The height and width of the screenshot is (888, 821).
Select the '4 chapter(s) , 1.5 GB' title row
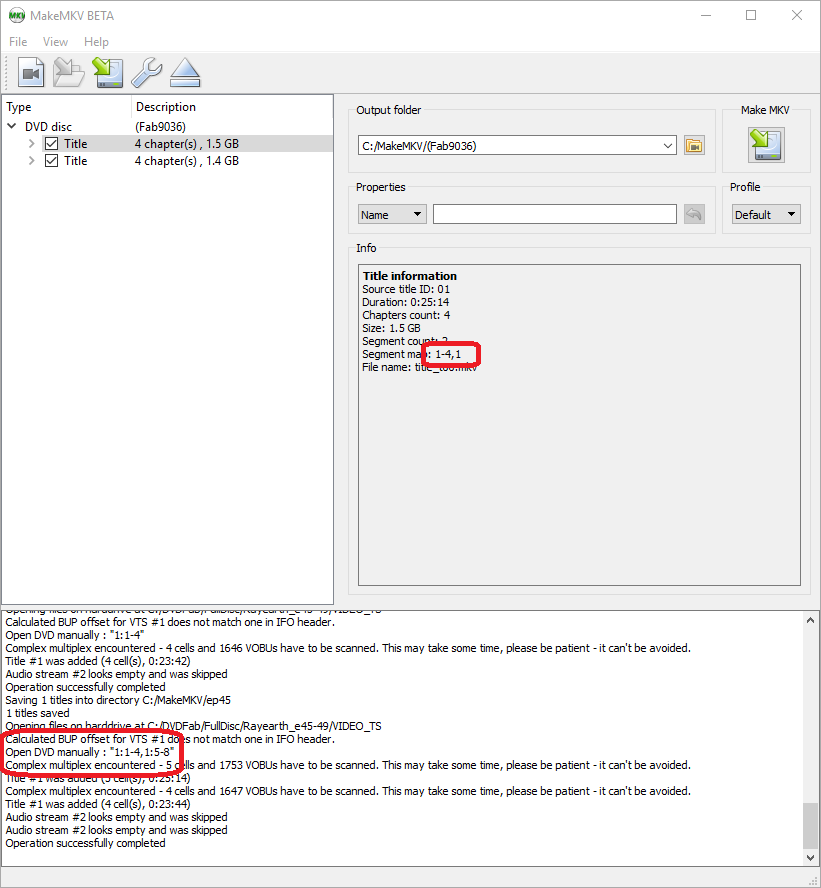(x=168, y=144)
